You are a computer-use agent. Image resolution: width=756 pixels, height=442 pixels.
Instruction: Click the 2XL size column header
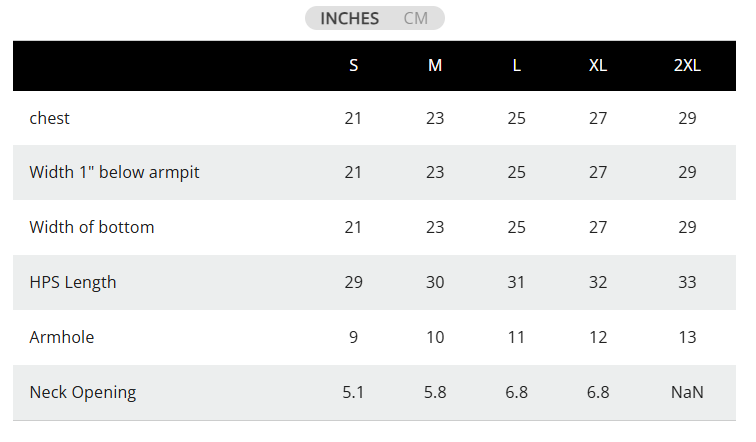[x=687, y=65]
